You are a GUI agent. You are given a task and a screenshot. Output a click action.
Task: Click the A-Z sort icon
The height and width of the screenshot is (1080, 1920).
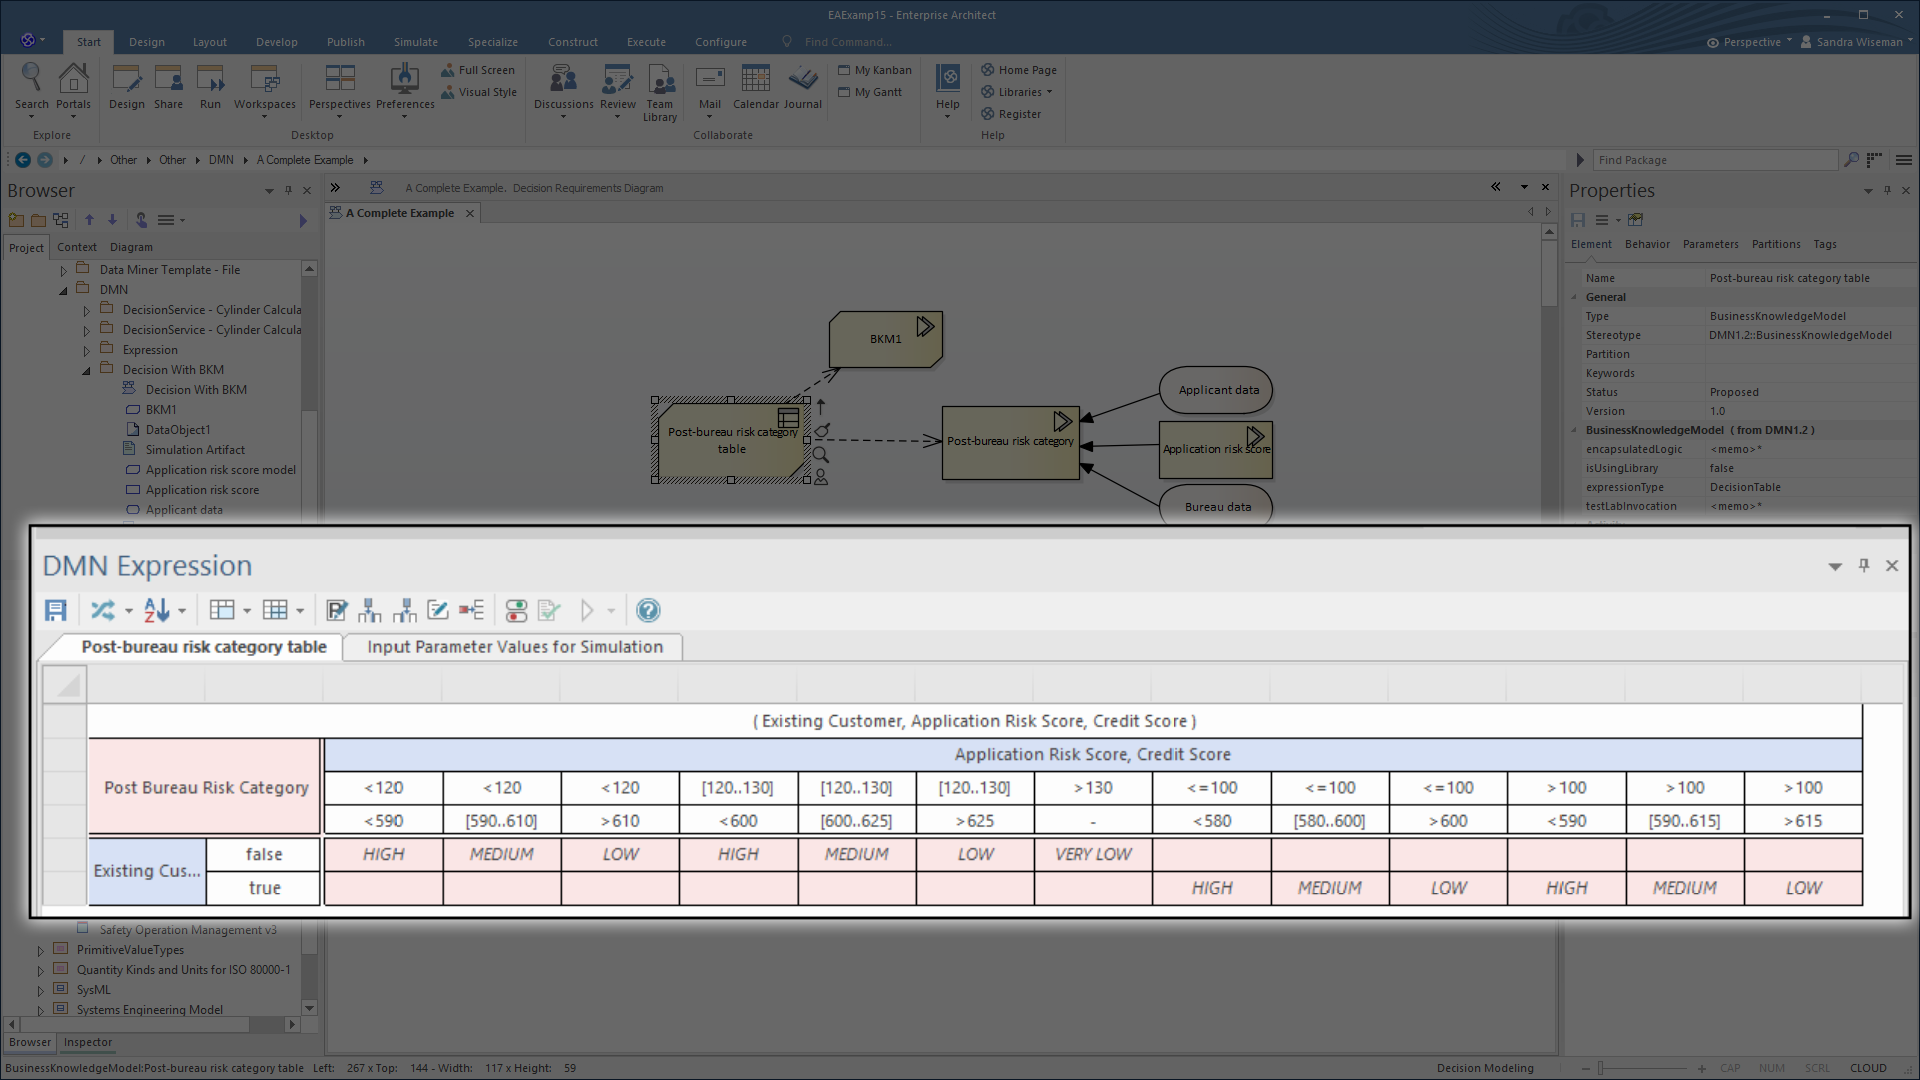pos(156,610)
